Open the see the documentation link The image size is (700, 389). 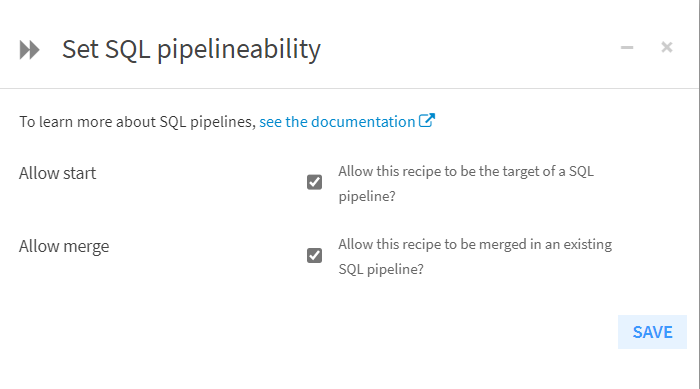337,122
